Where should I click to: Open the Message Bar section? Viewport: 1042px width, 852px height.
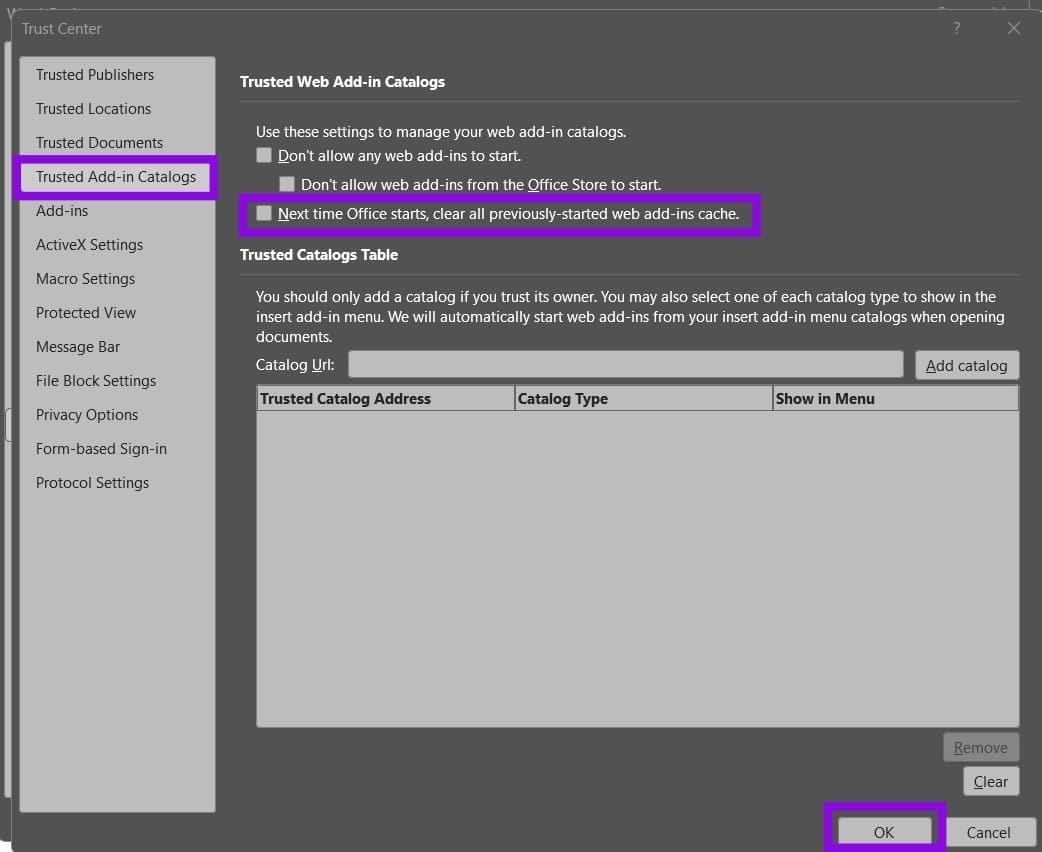click(78, 346)
